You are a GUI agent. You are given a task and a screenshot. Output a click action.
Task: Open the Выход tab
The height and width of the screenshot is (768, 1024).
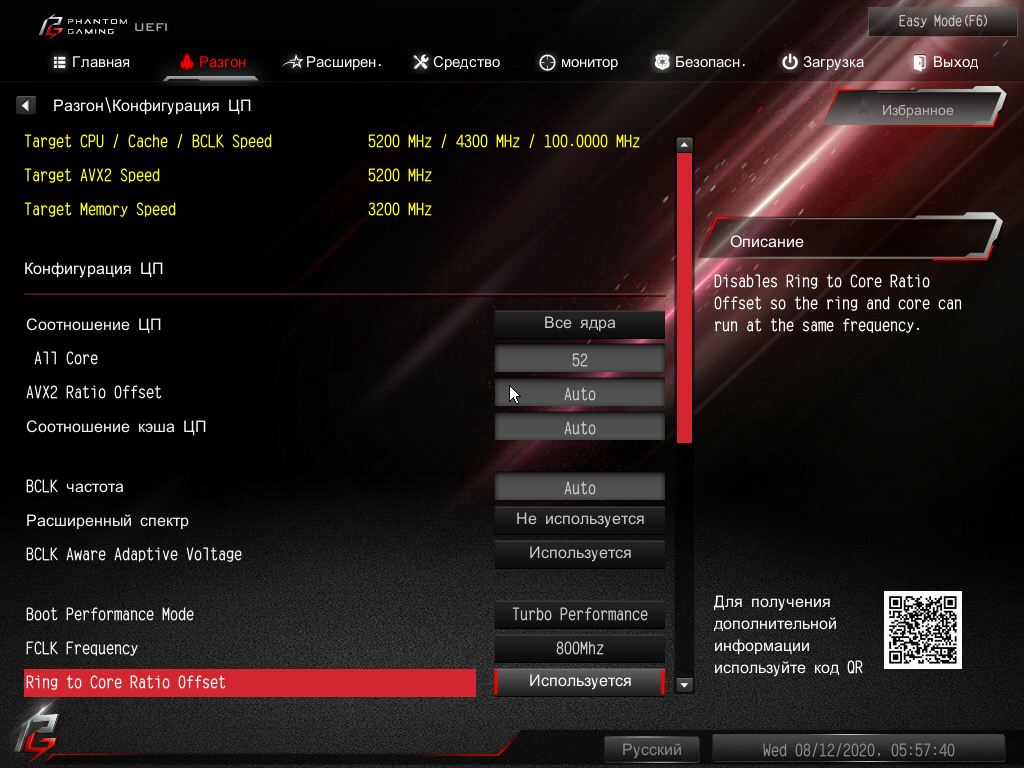pyautogui.click(x=946, y=62)
